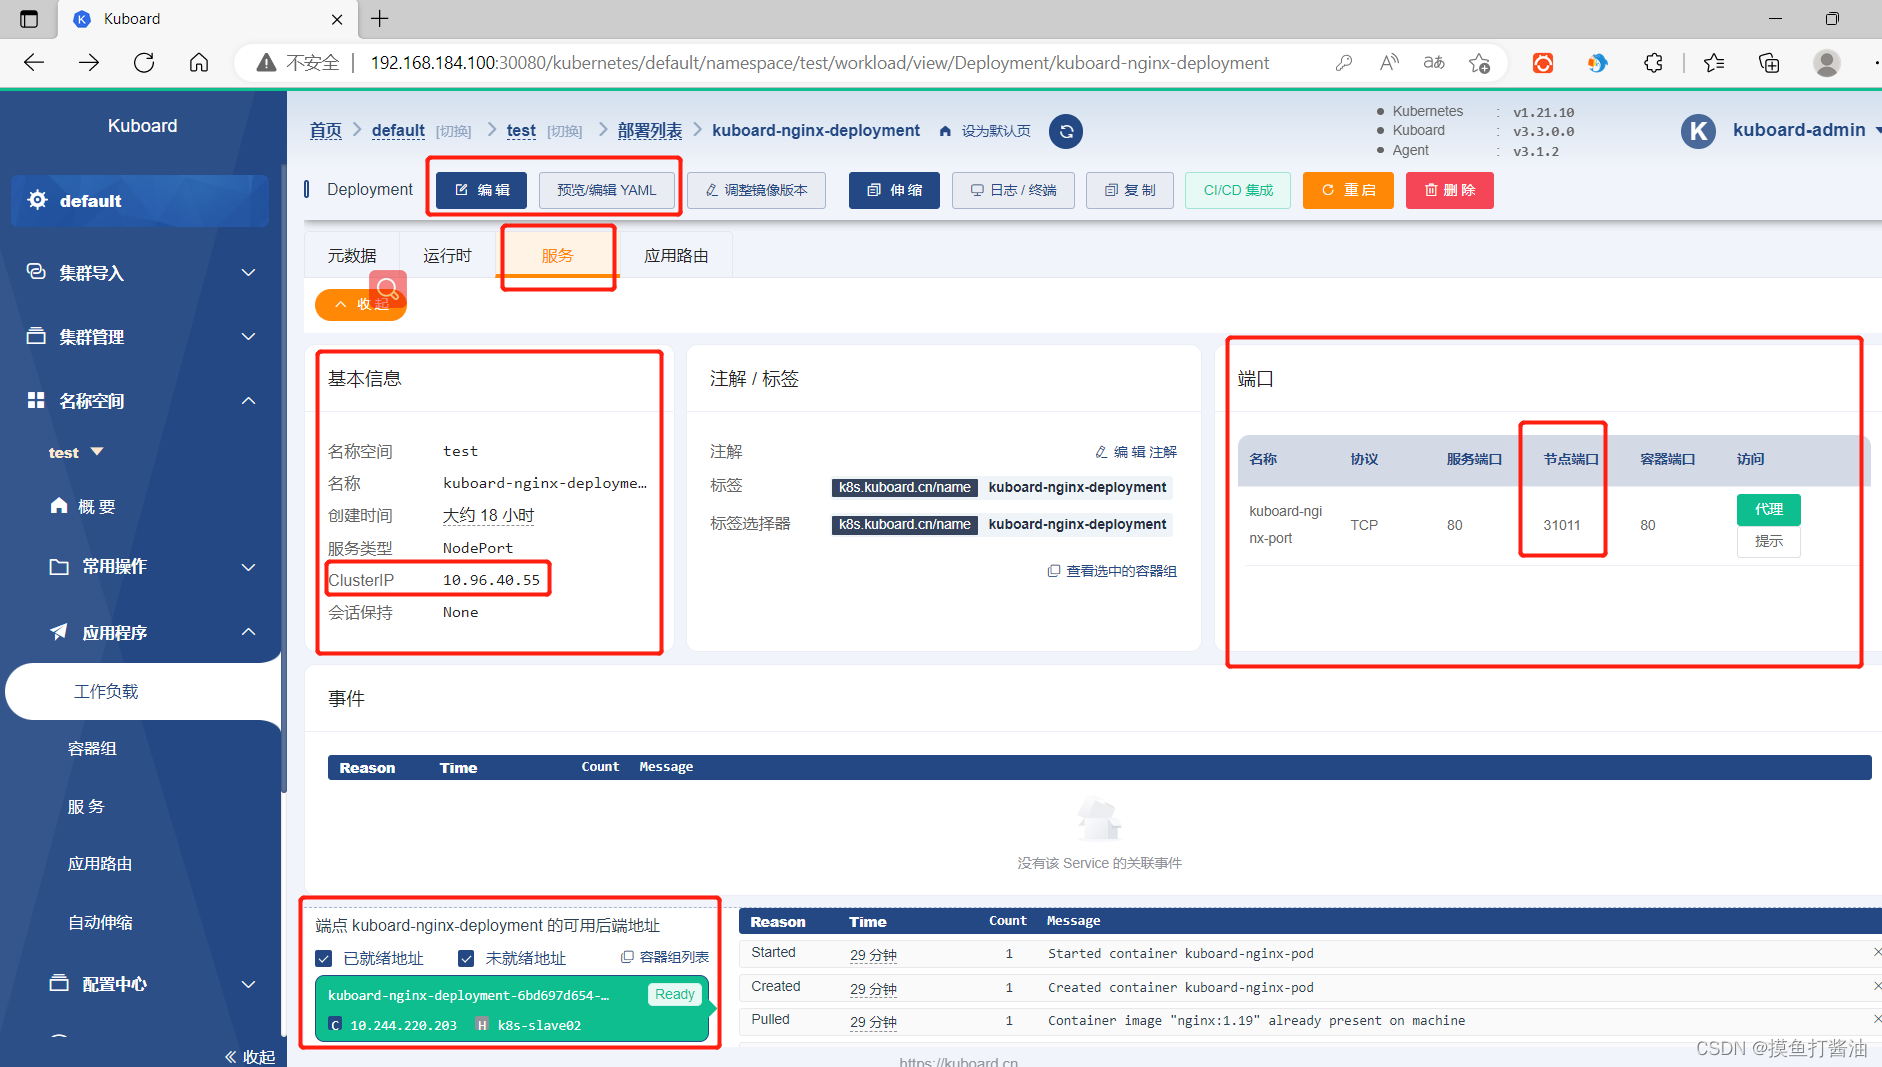Screen dimensions: 1882x1067
Task: Toggle the 已就绪地址 checkbox
Action: point(324,958)
